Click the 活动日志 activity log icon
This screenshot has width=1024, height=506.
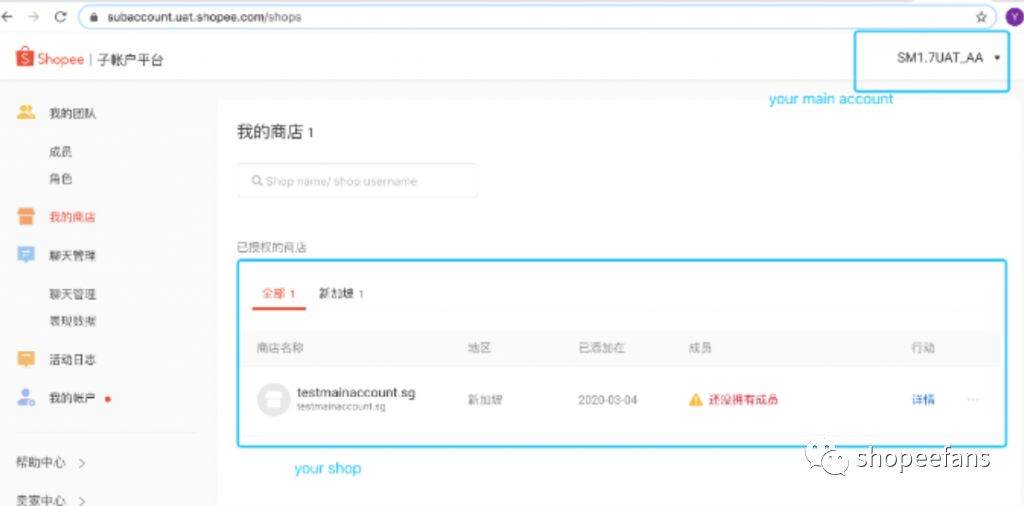click(x=26, y=359)
